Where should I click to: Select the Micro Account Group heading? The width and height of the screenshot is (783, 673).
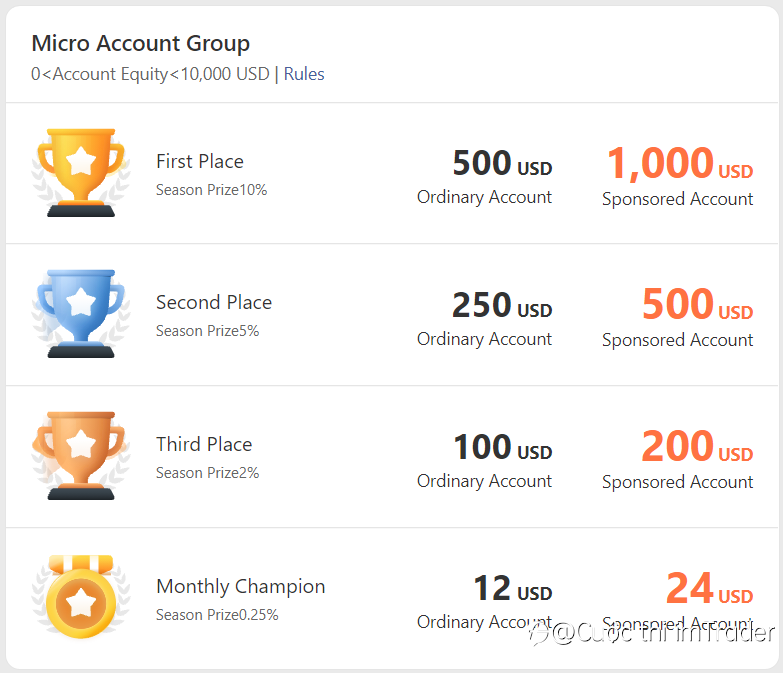pos(141,43)
